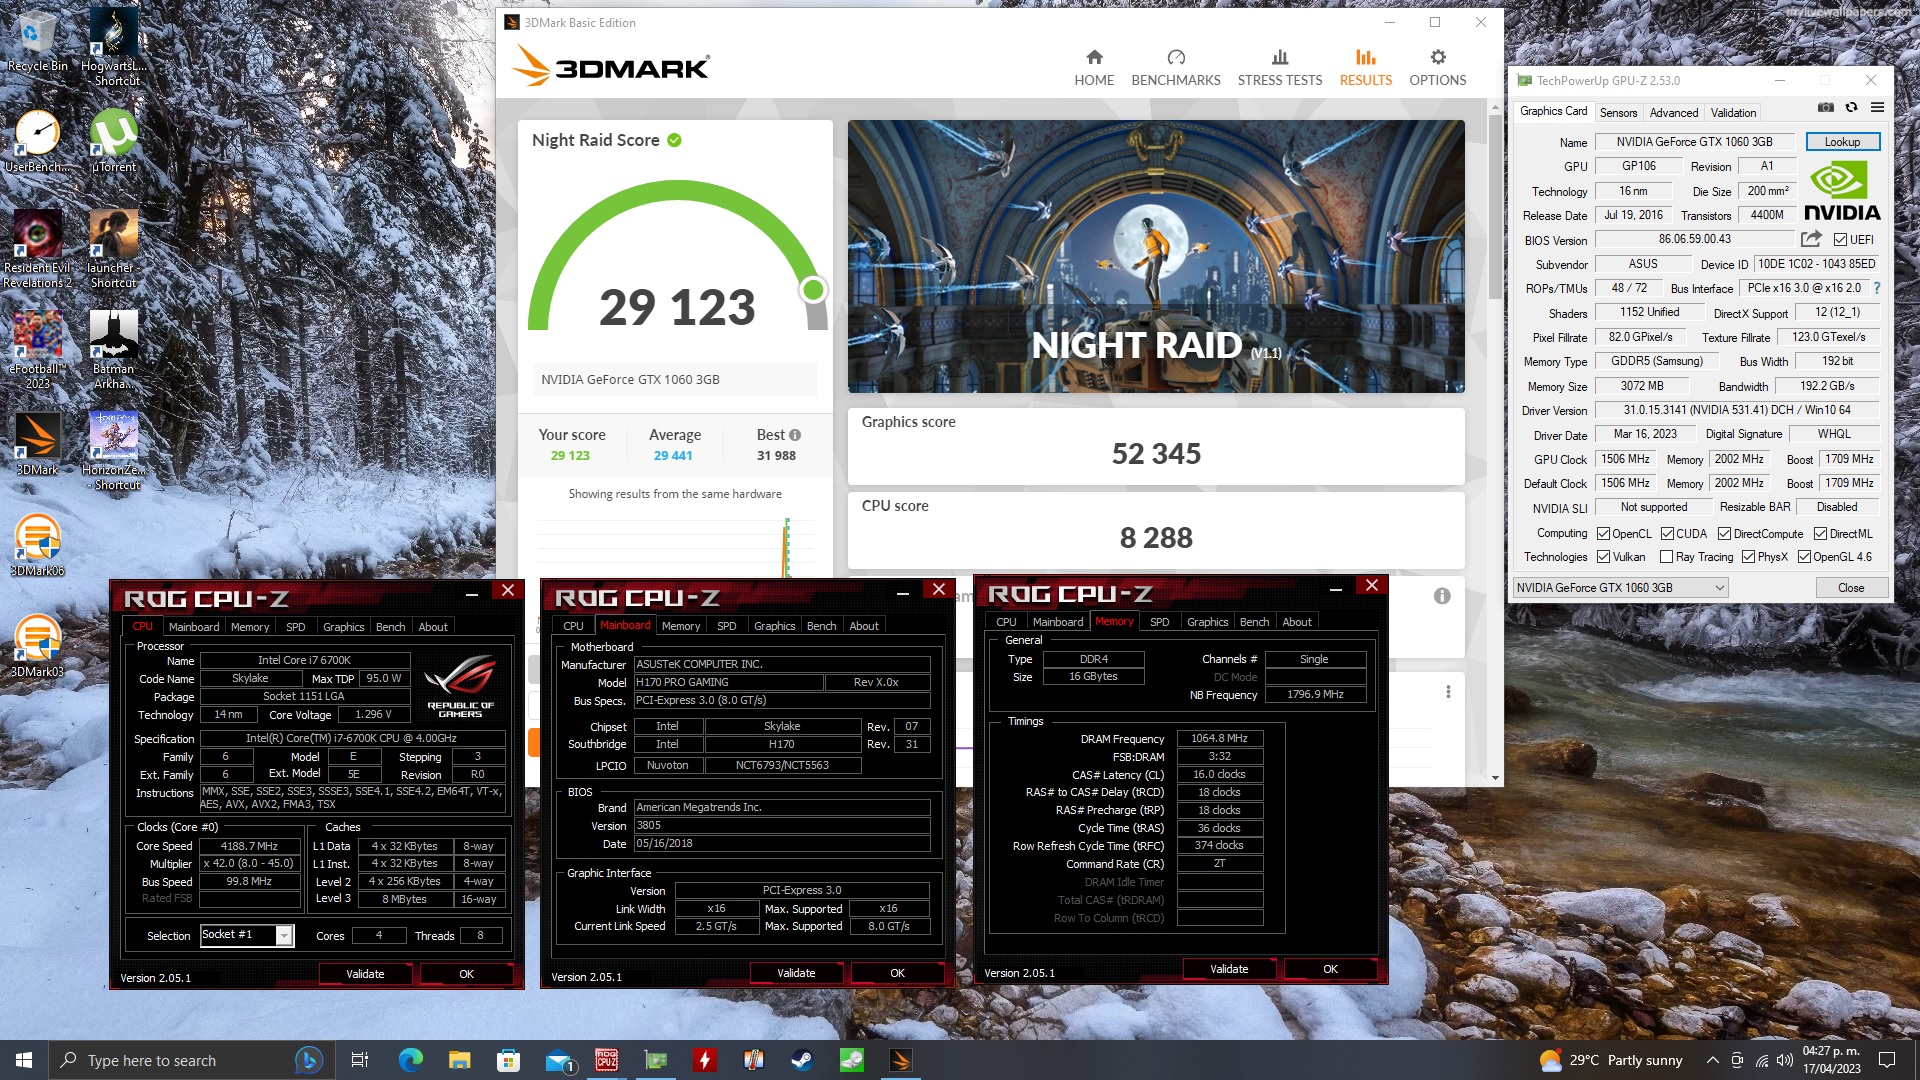
Task: Click the Close button in GPU-Z
Action: pyautogui.click(x=1851, y=588)
